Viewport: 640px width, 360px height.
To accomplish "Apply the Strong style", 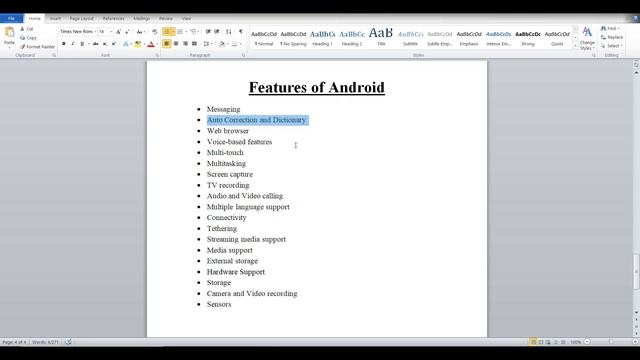I will point(528,38).
